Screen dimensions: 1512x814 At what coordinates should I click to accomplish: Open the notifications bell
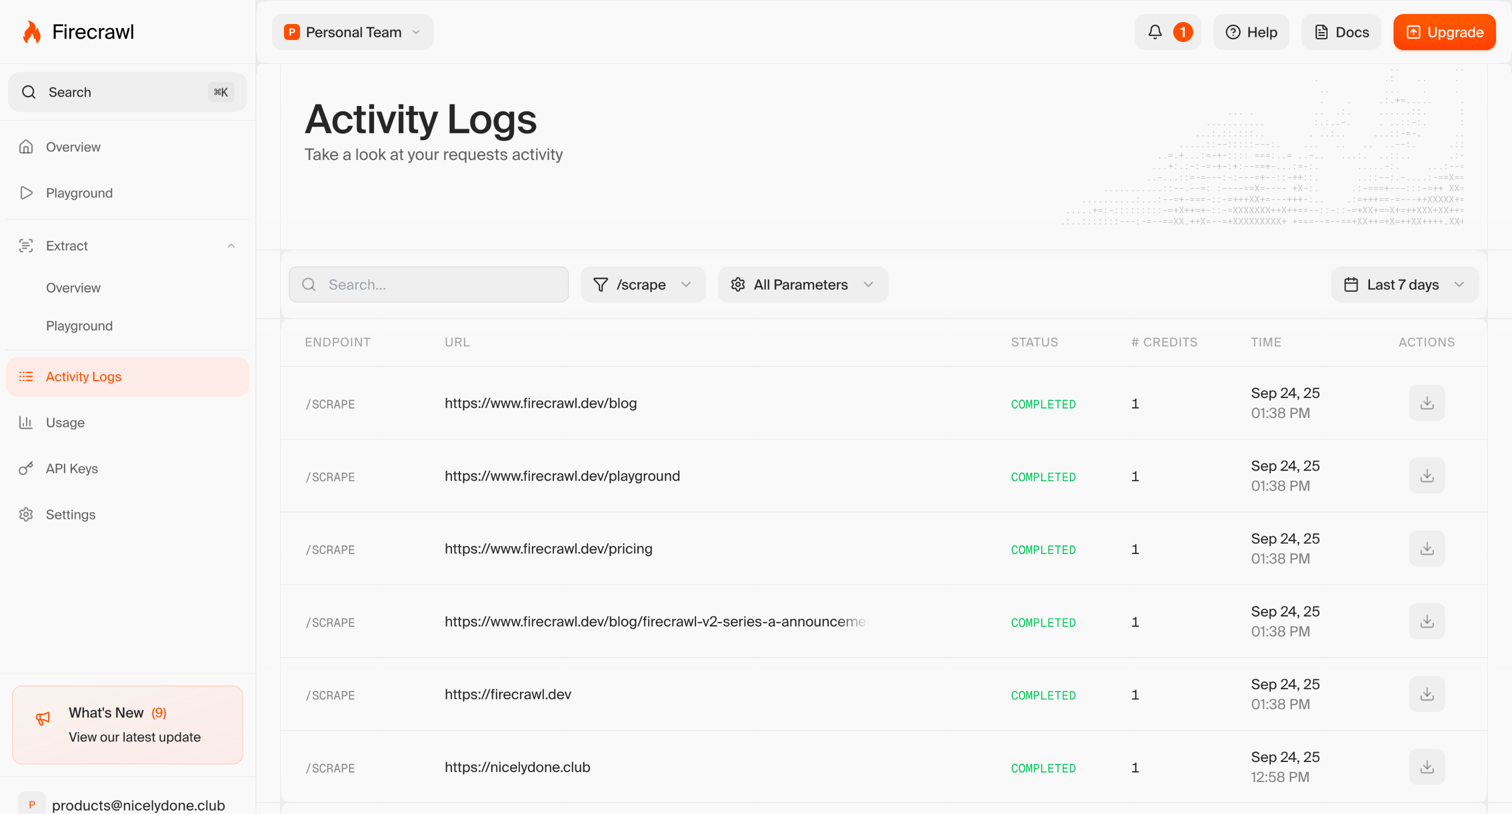tap(1167, 32)
